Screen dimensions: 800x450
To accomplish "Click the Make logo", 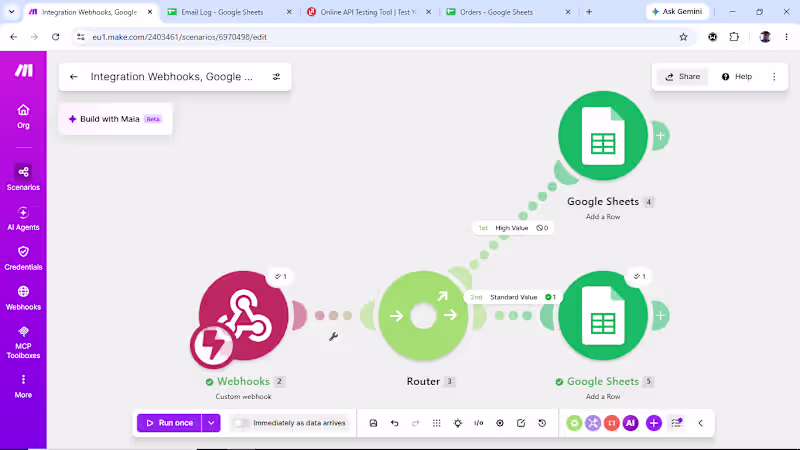I will click(23, 70).
